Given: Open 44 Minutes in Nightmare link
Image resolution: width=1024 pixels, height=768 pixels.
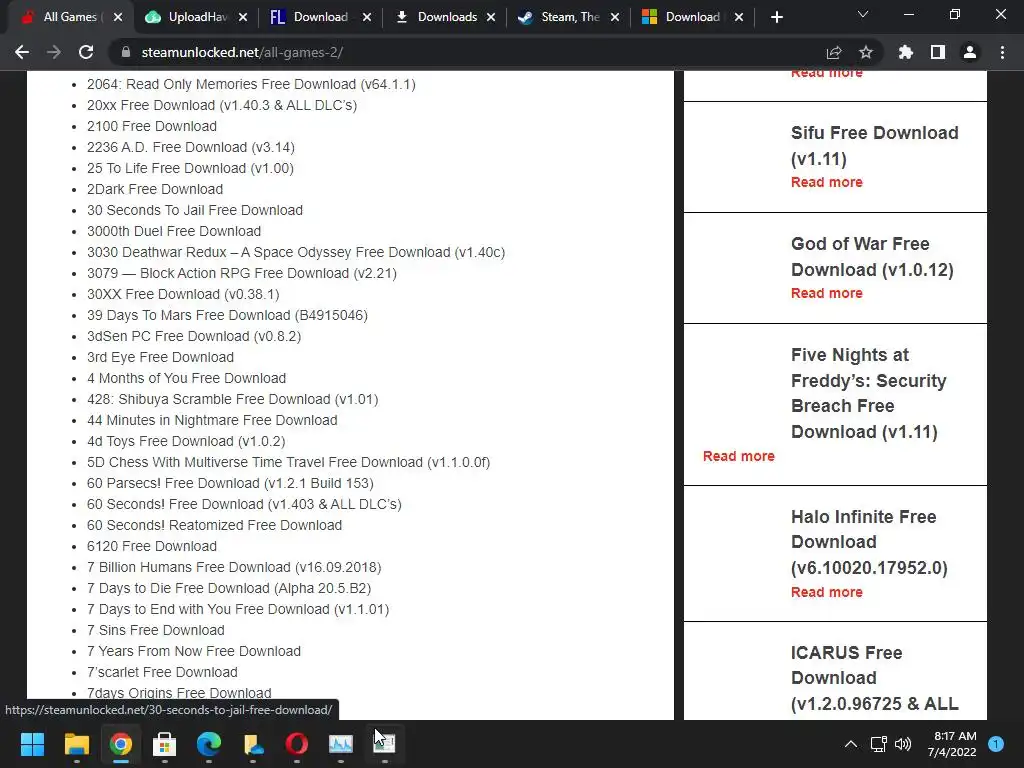Looking at the screenshot, I should 212,420.
